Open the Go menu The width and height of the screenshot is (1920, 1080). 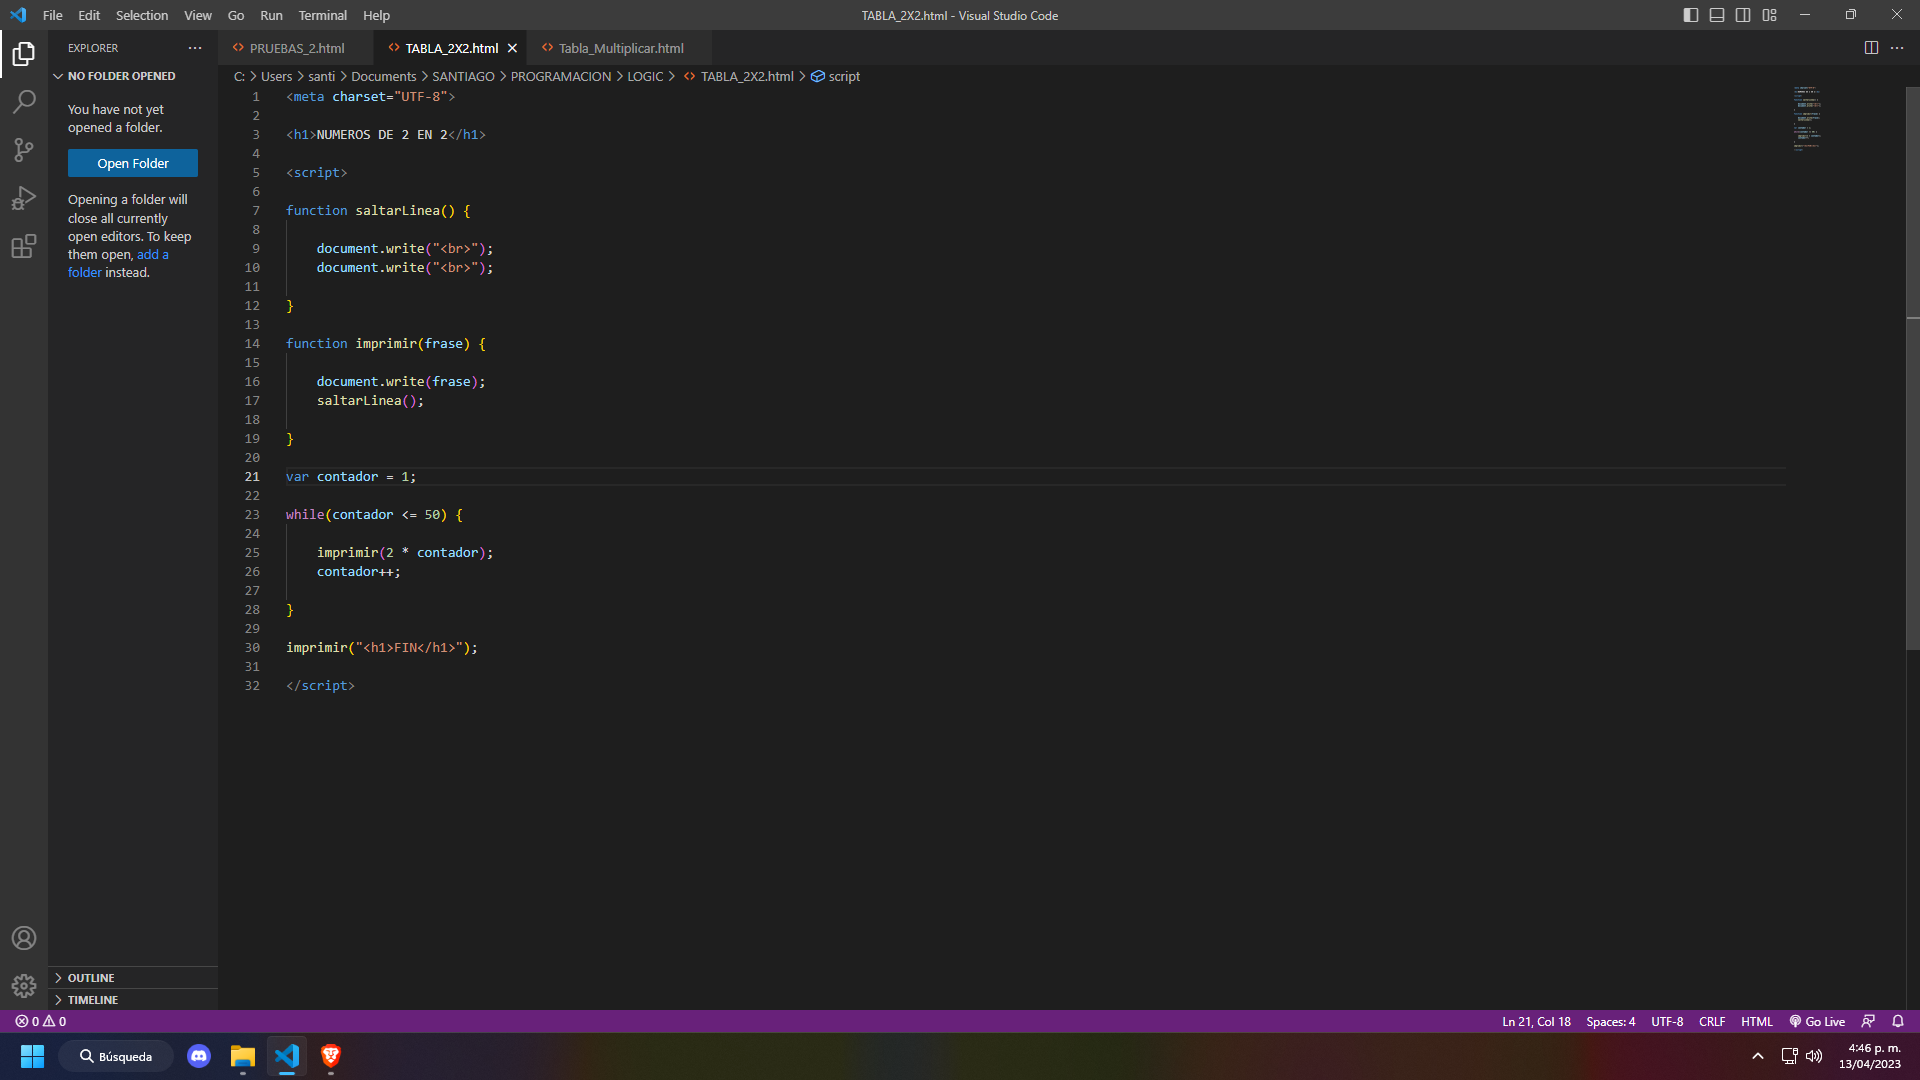(x=236, y=15)
